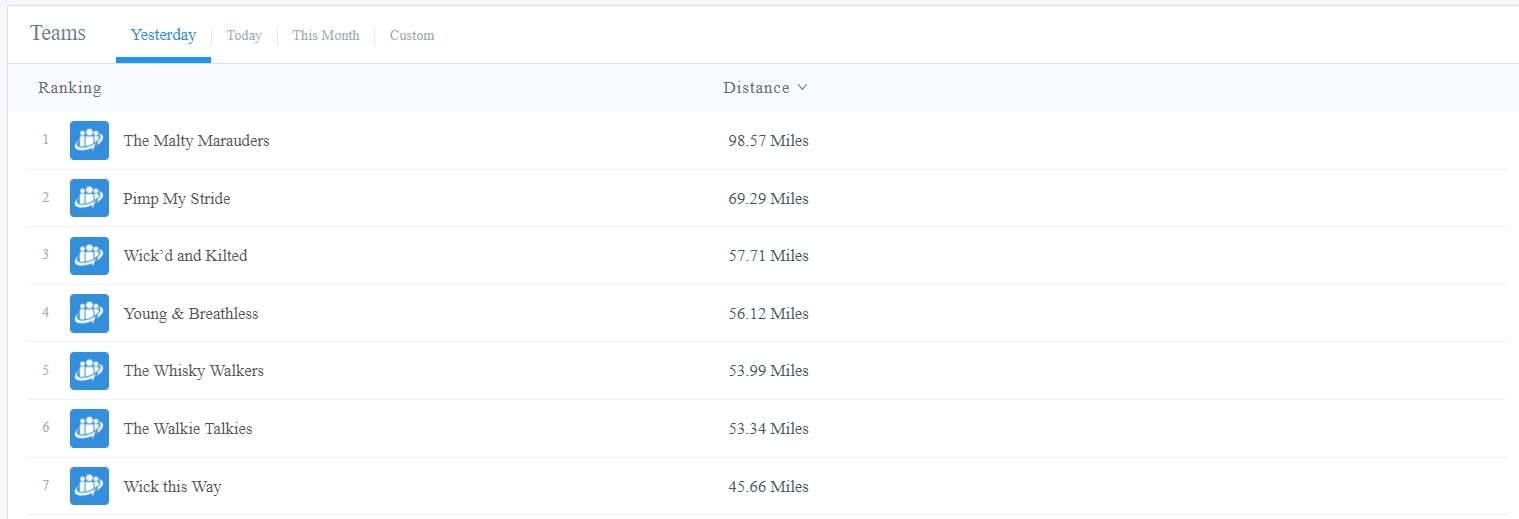Image resolution: width=1519 pixels, height=519 pixels.
Task: Select the Custom date range tab
Action: (x=412, y=36)
